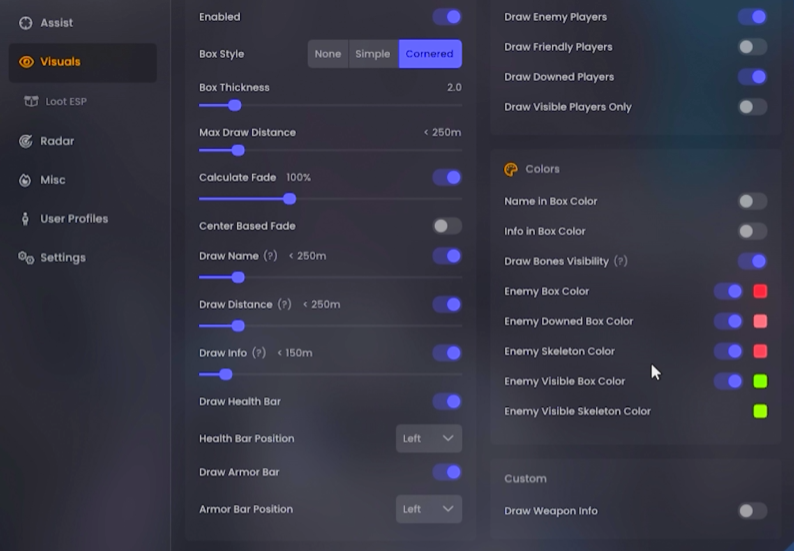Turn off the Draw Name switch
Screen dimensions: 794x551
coord(447,256)
